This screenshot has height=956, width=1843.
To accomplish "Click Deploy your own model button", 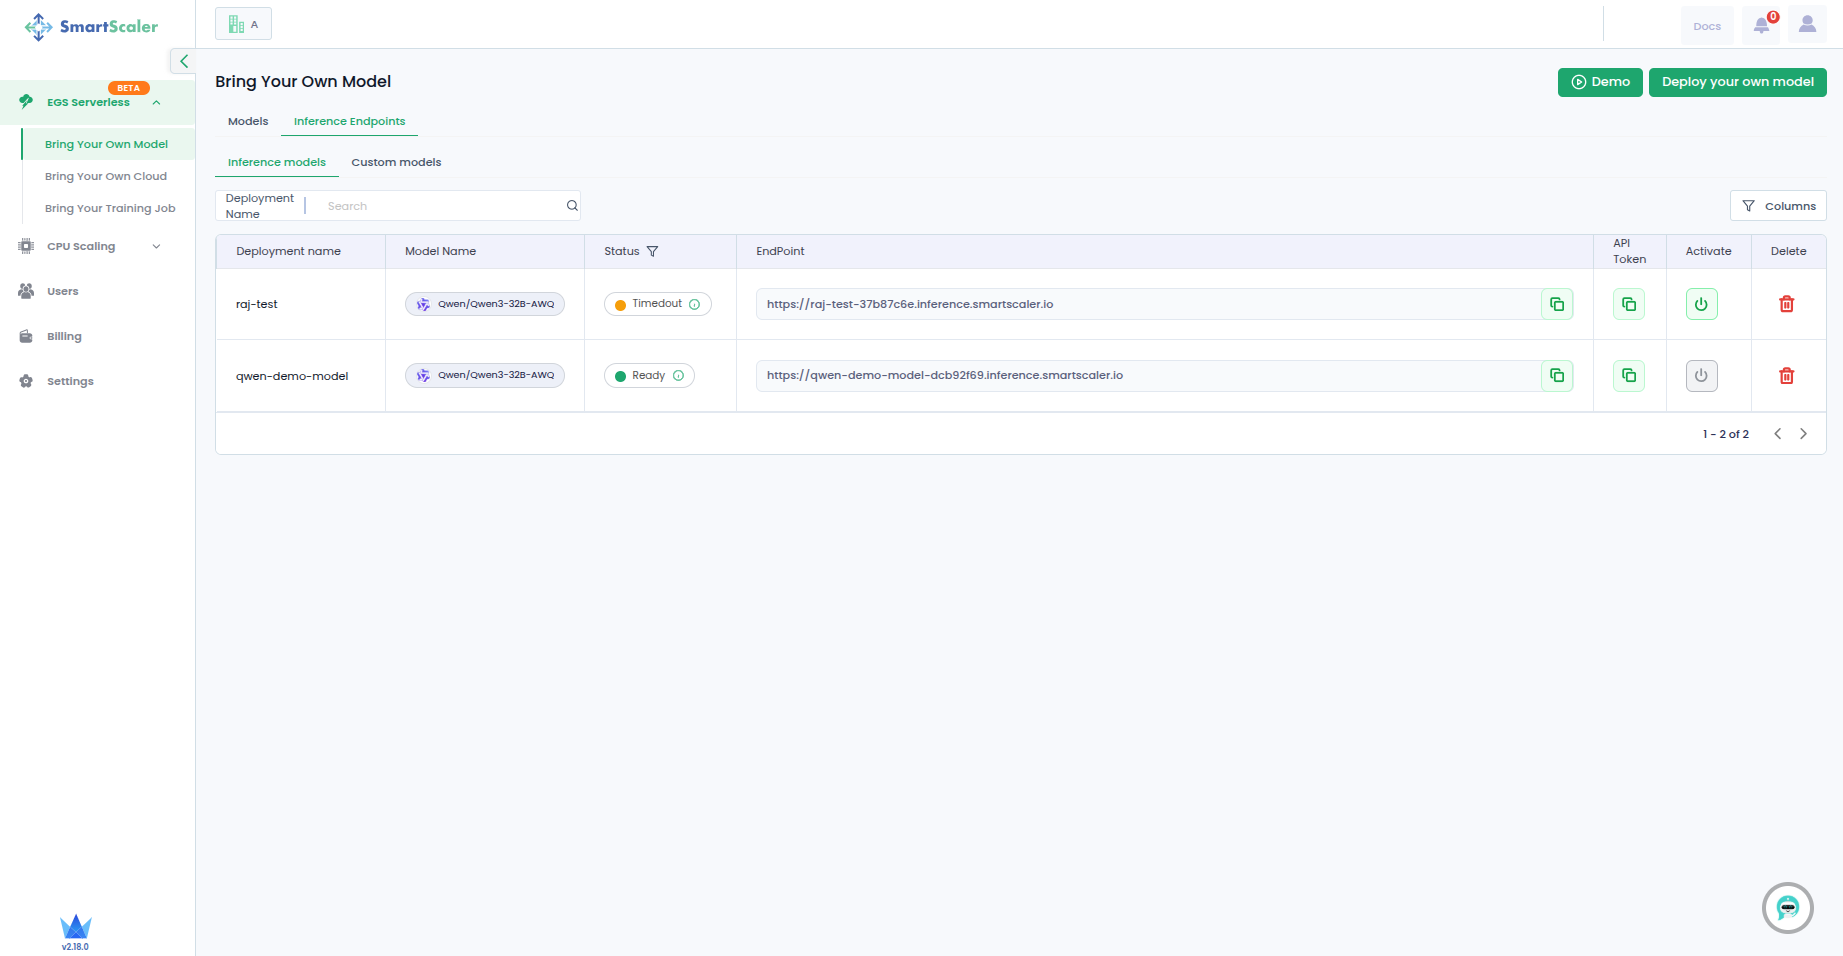I will 1737,82.
